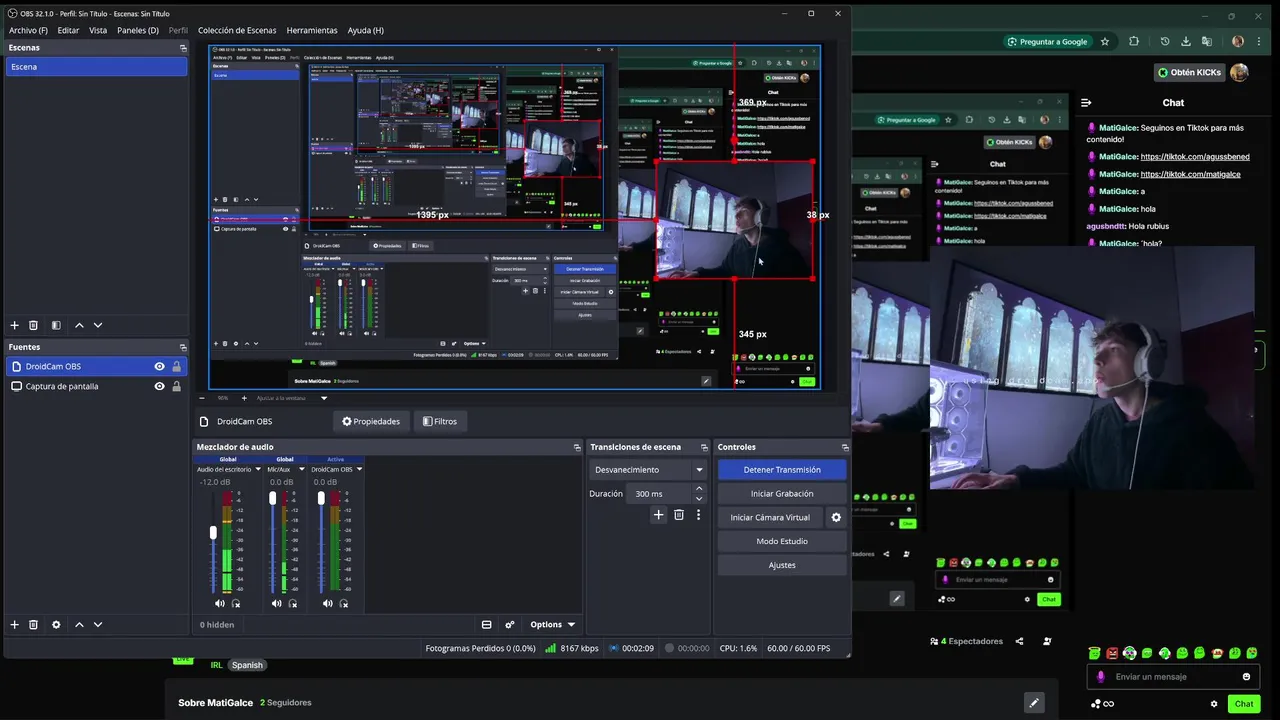The height and width of the screenshot is (720, 1280).
Task: Pop out the Escenas dock
Action: [x=183, y=47]
